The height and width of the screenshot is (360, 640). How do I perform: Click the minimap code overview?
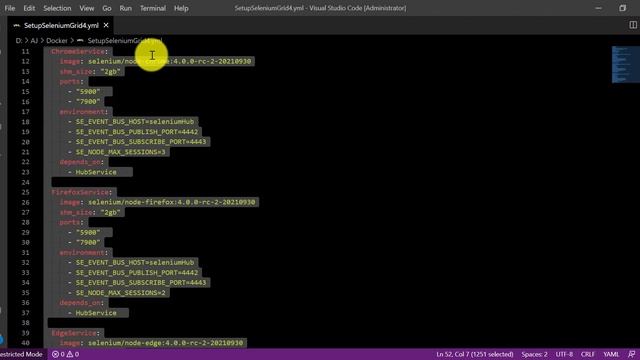tap(625, 64)
